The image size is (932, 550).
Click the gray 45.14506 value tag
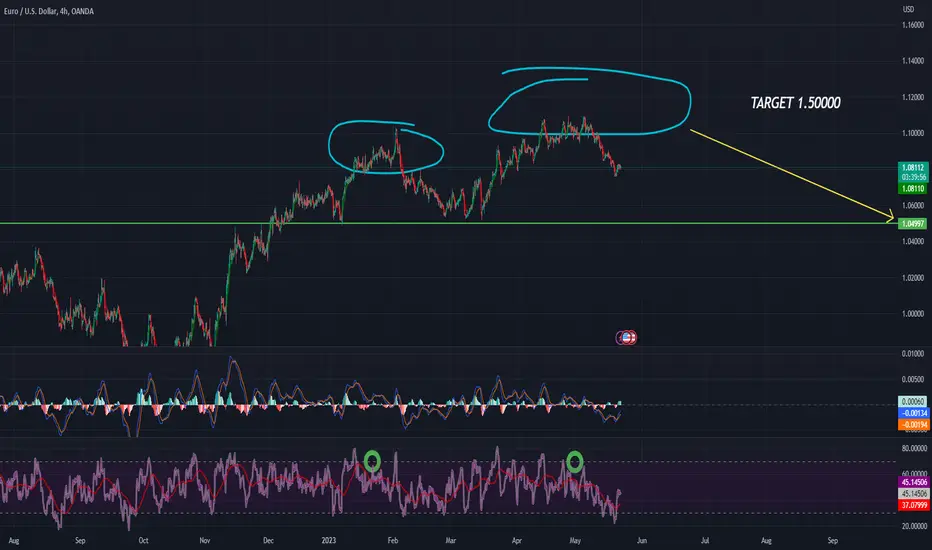click(x=913, y=494)
